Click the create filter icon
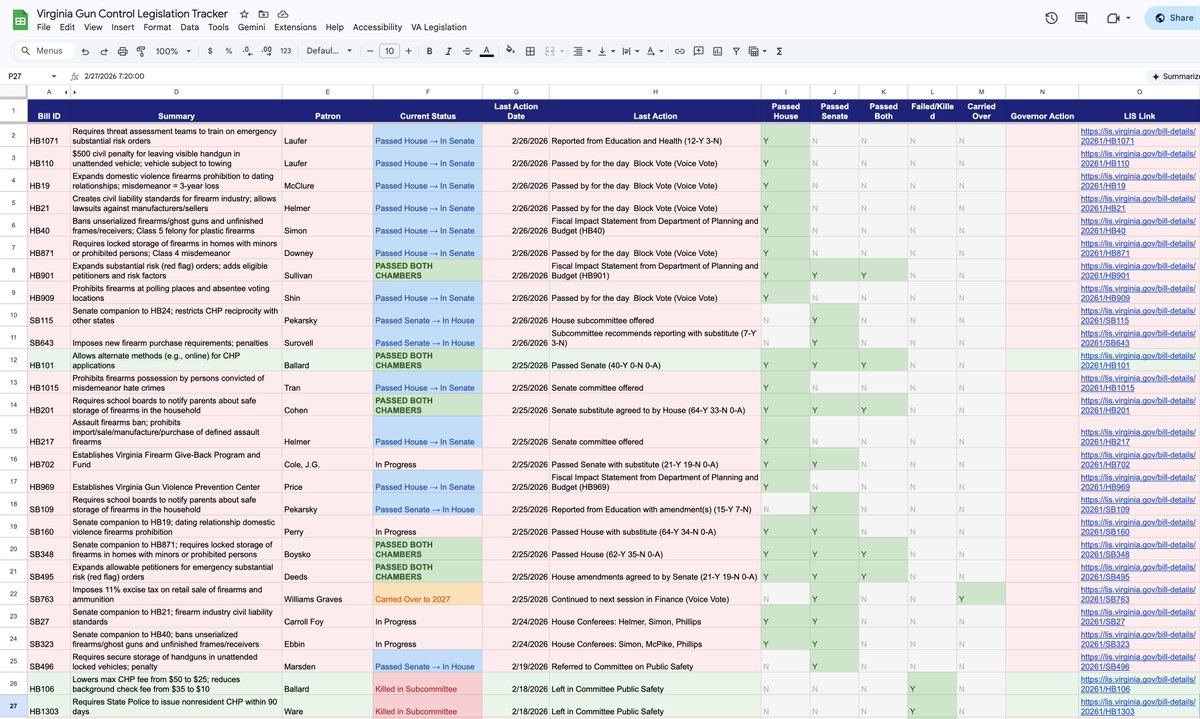Screen dimensions: 1200x719 coord(736,51)
